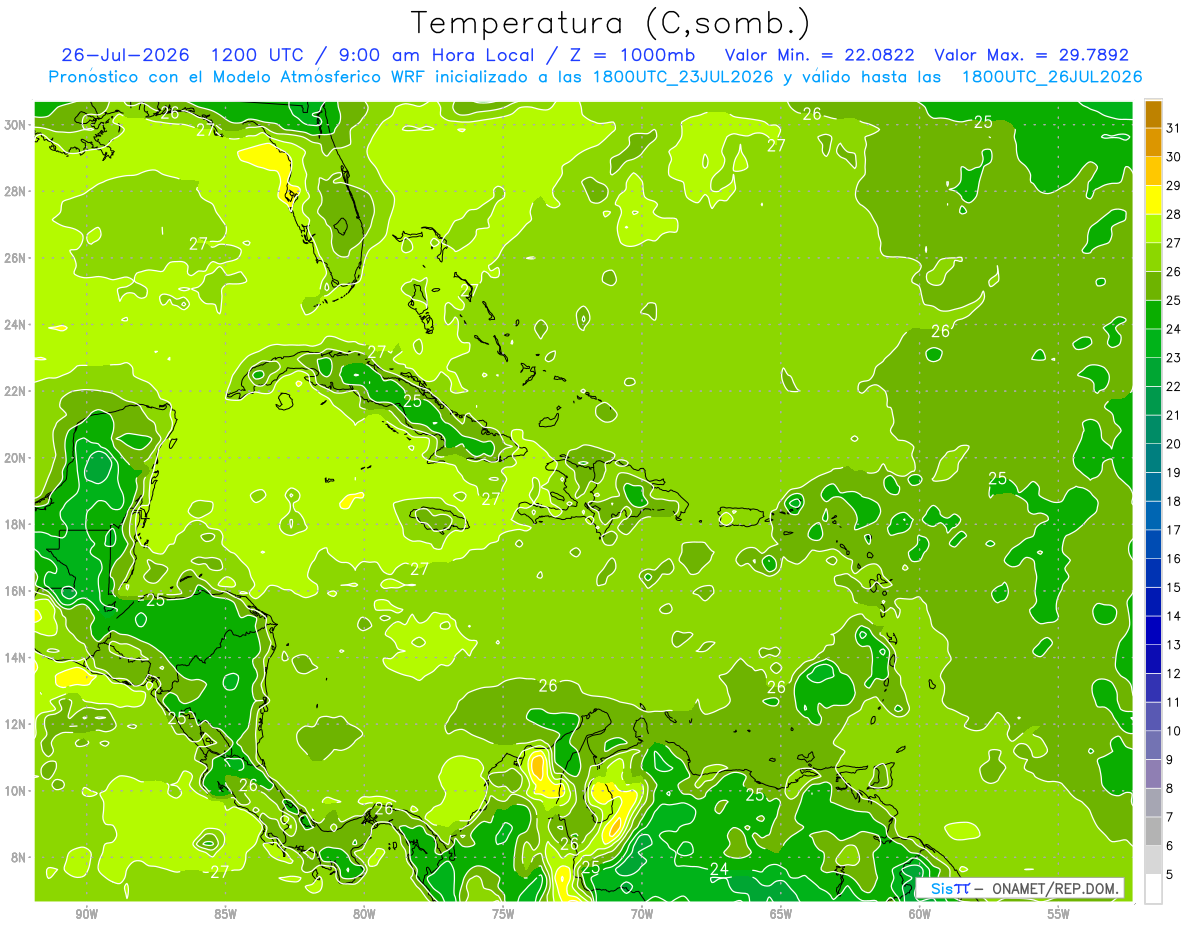Click the colorbar label '22'

coord(1174,386)
